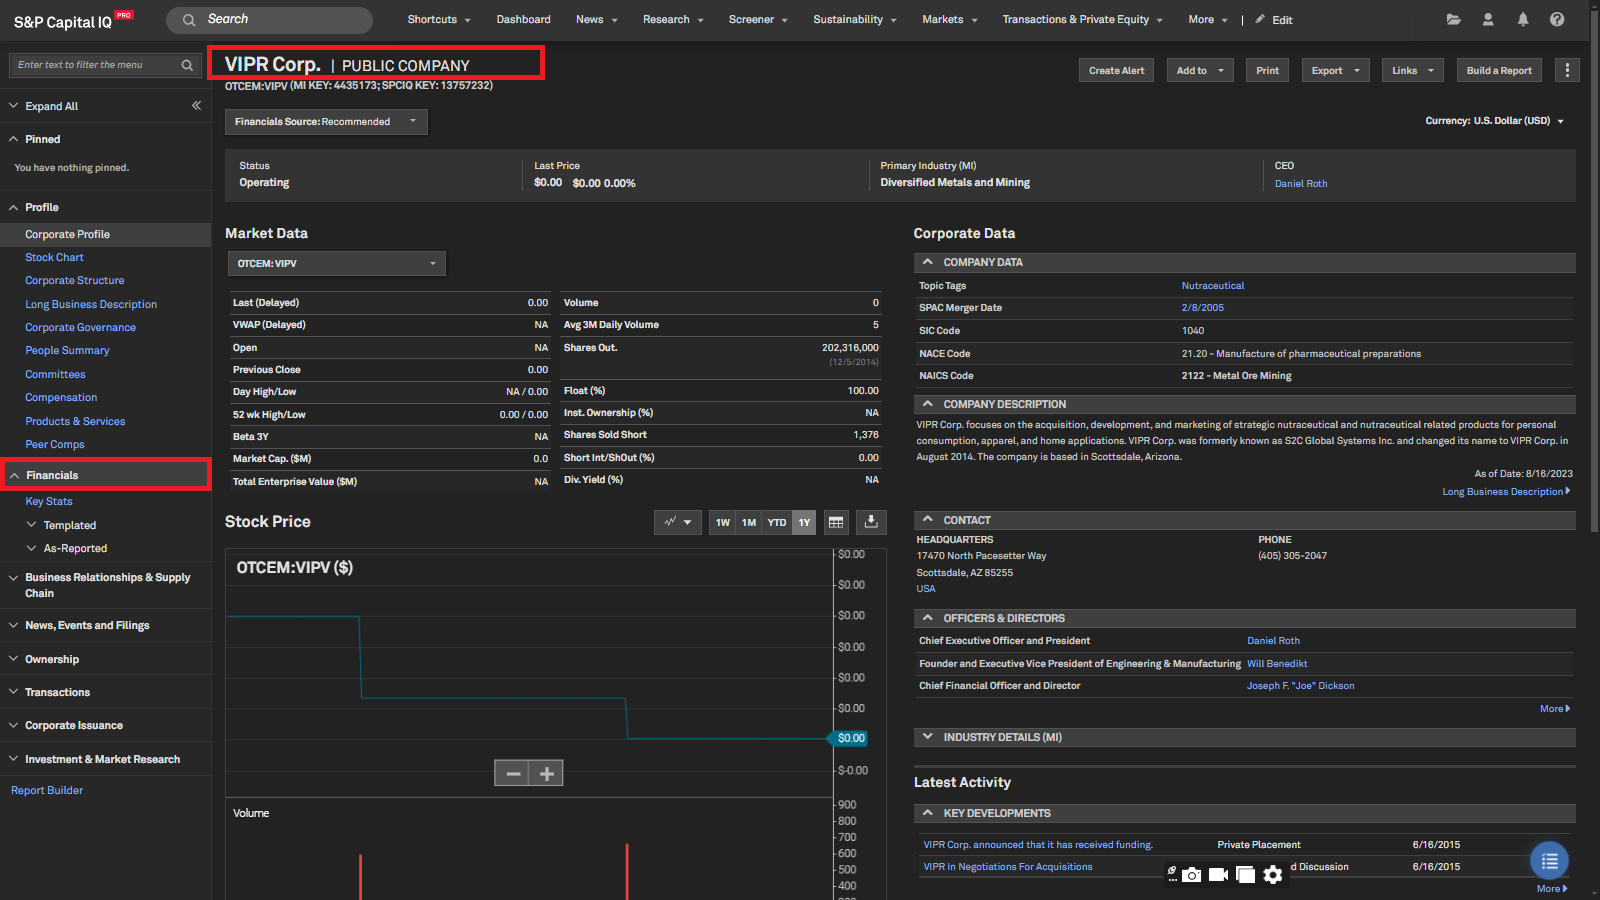Select the 1M chart time range

[749, 522]
